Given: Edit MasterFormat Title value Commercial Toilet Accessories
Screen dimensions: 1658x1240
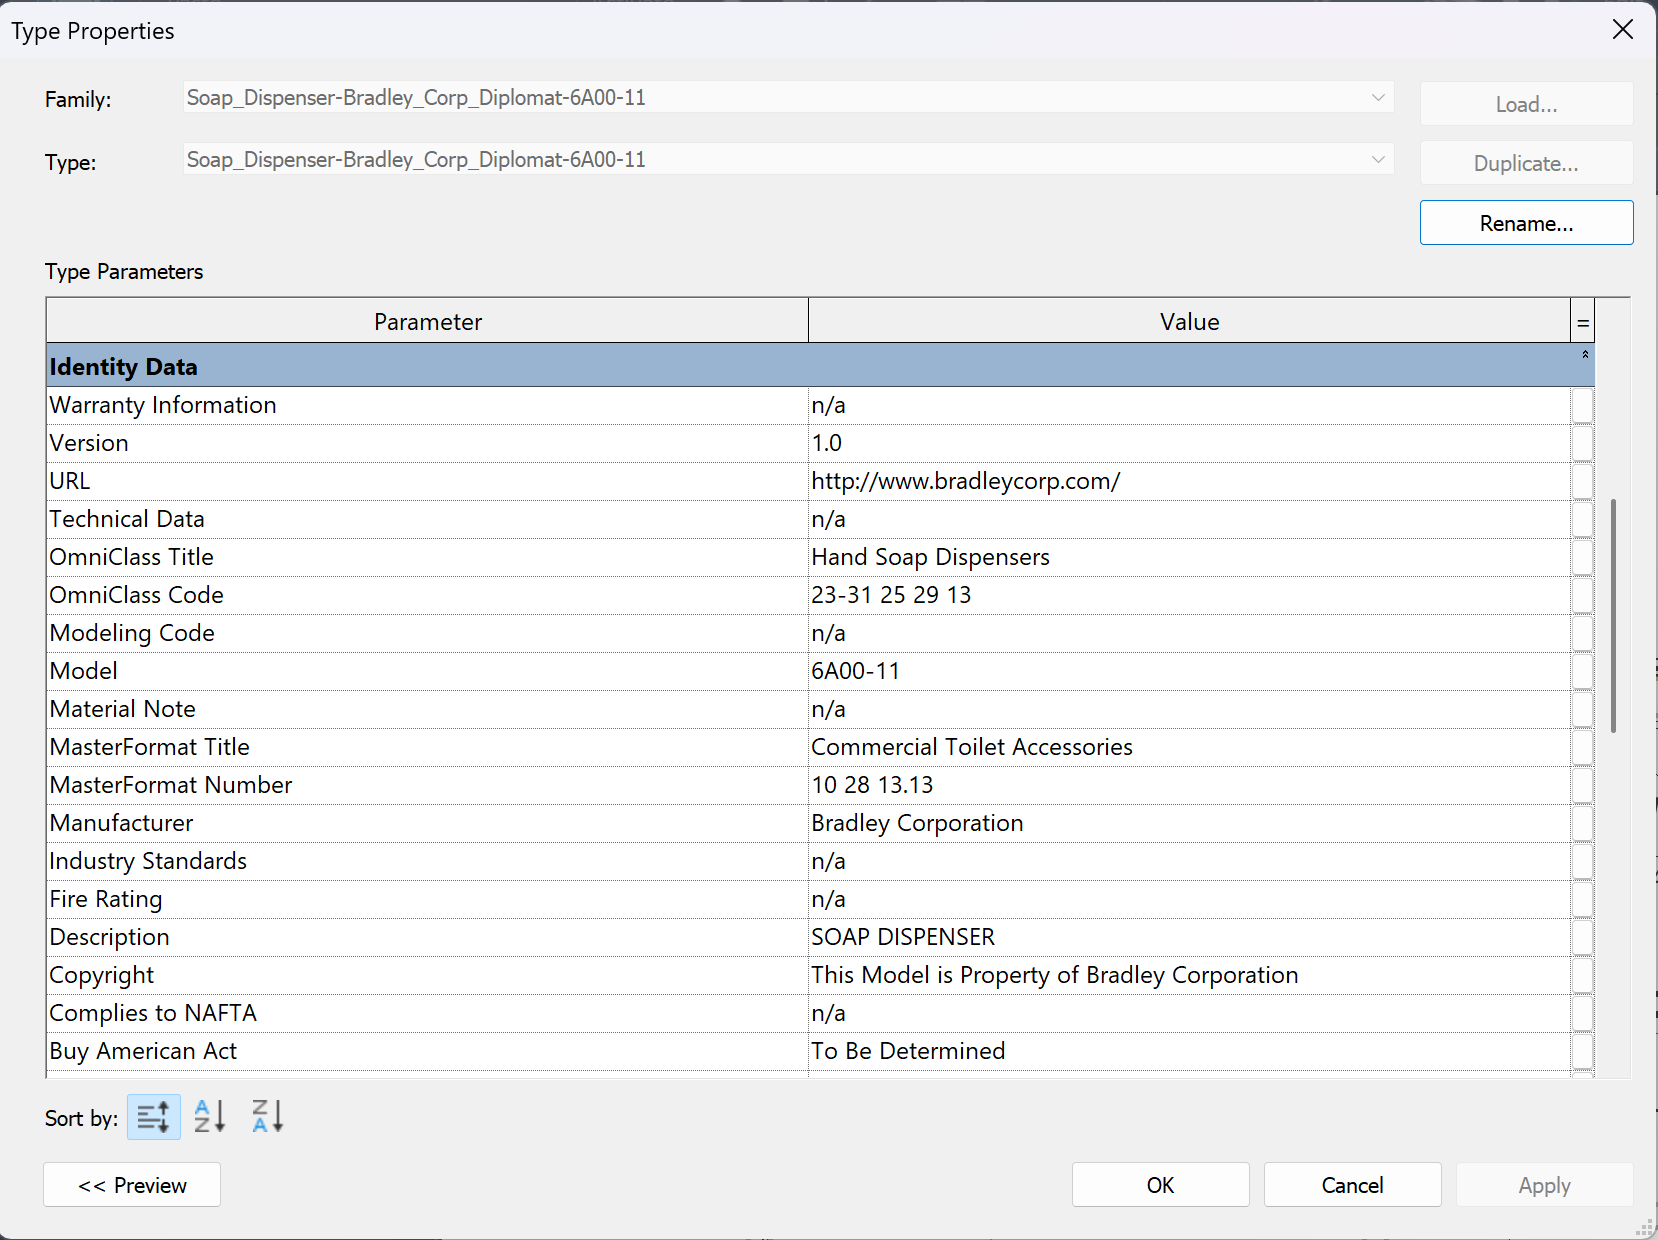Looking at the screenshot, I should [1189, 747].
